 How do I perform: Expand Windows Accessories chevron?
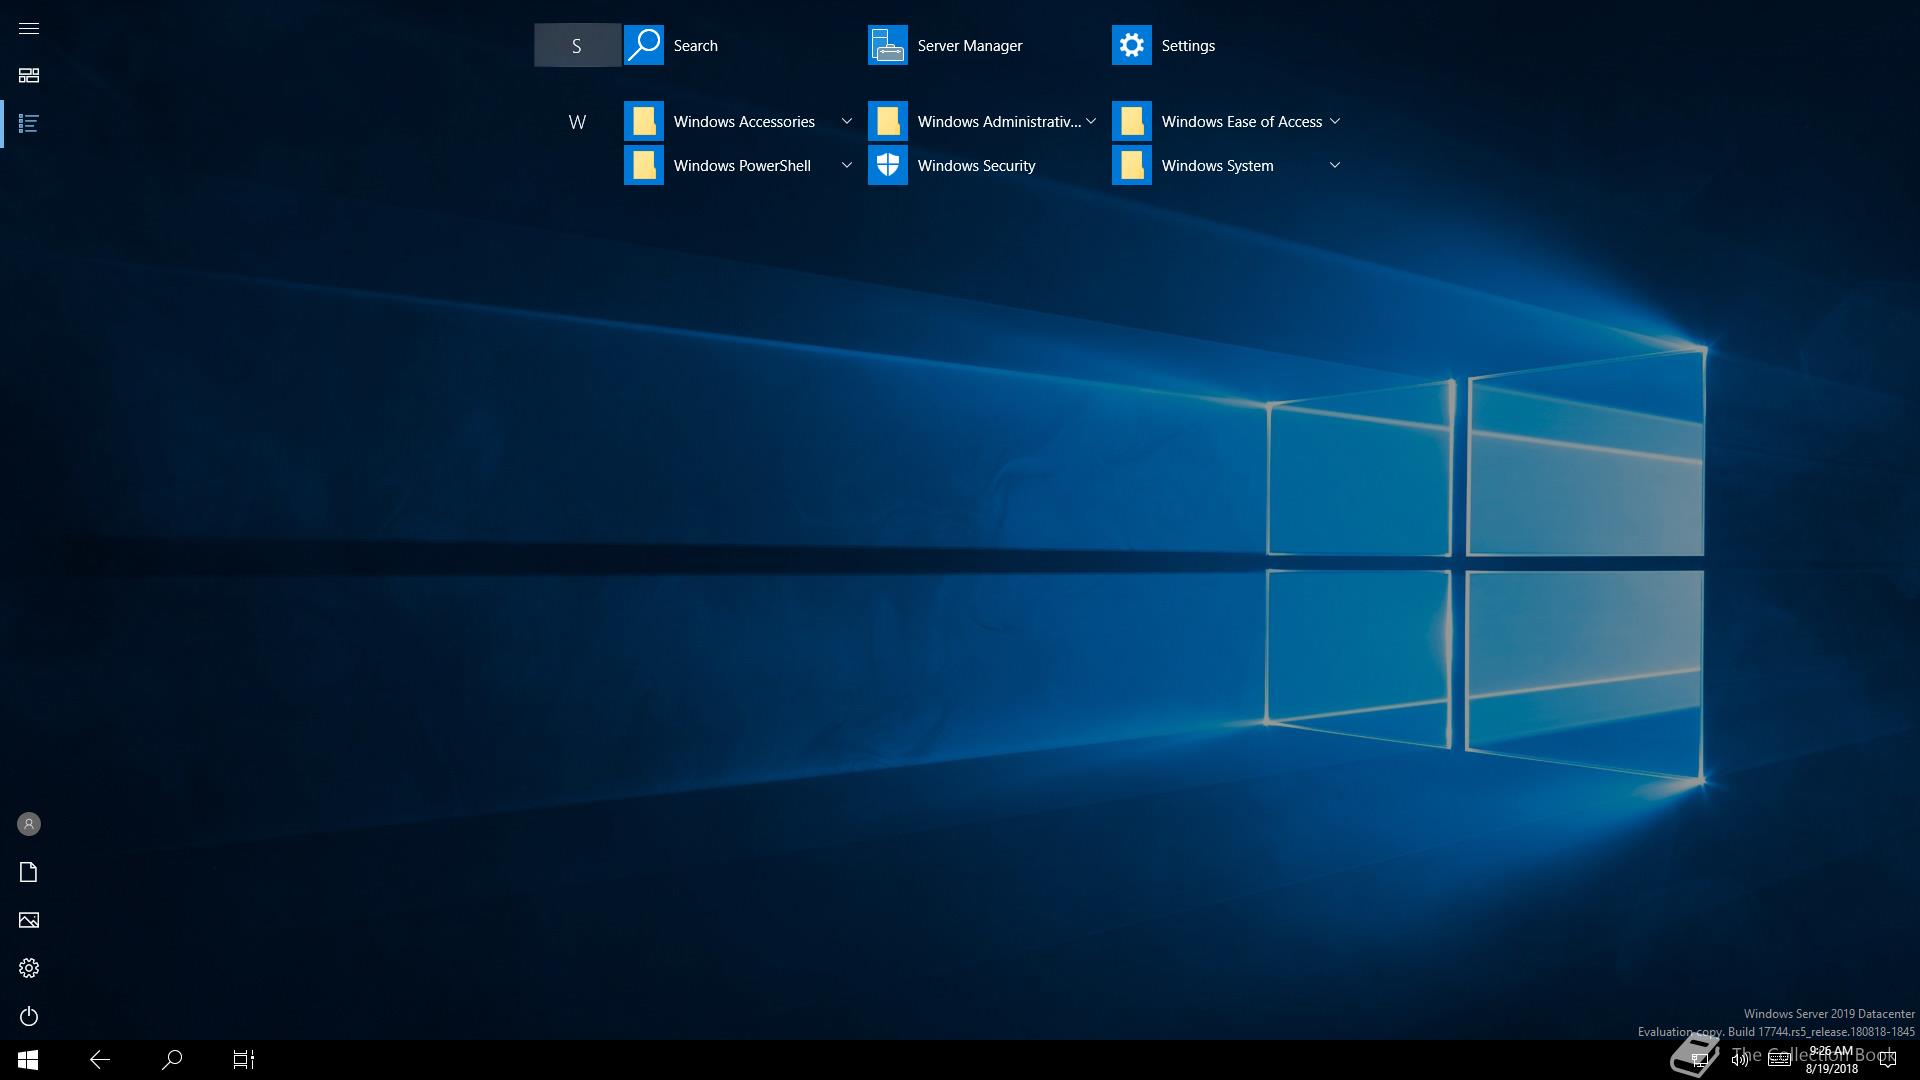tap(847, 121)
